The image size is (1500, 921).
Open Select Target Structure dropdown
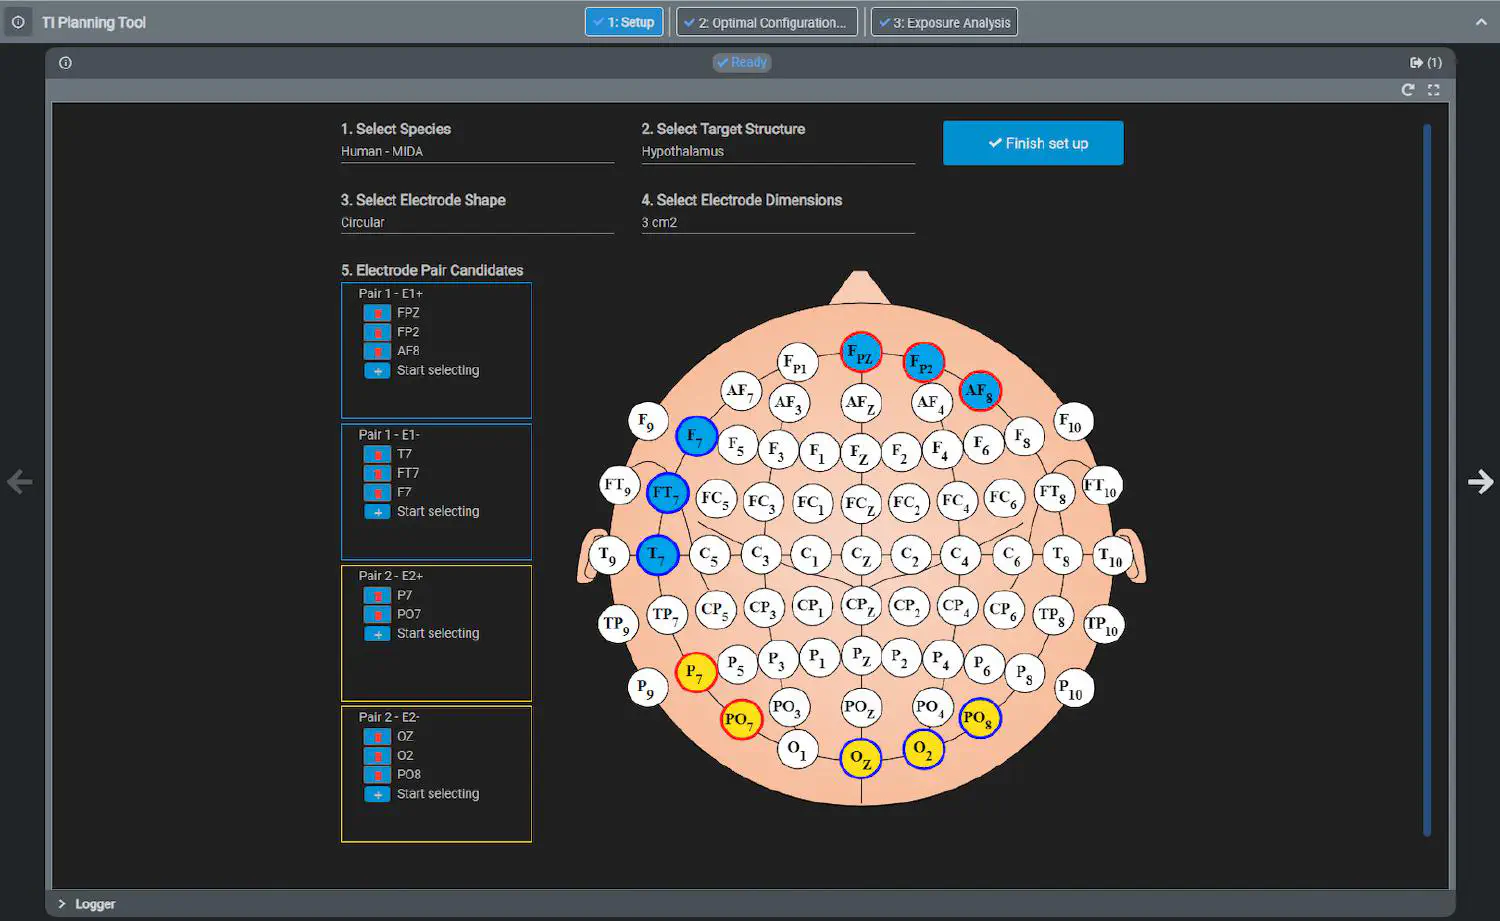(x=777, y=152)
